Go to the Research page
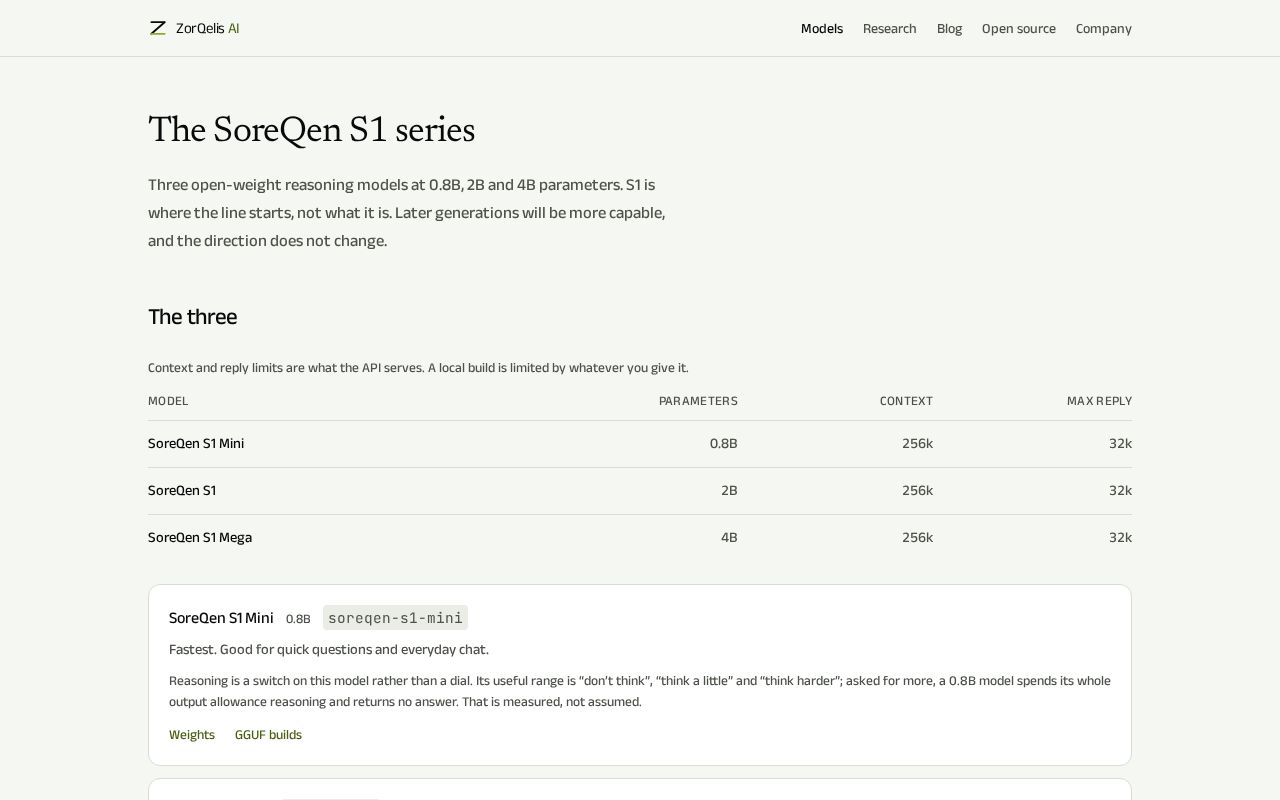The width and height of the screenshot is (1280, 800). click(x=890, y=29)
